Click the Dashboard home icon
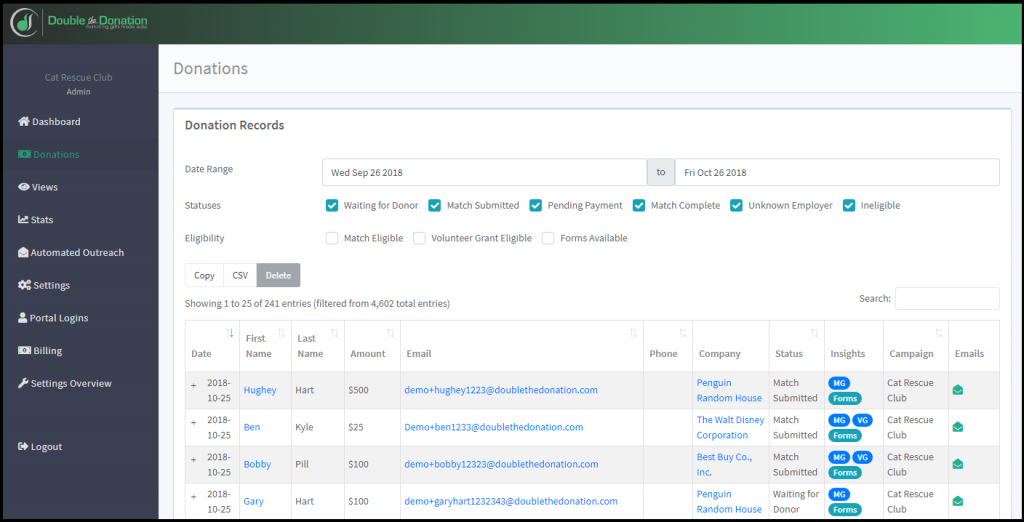 point(24,122)
